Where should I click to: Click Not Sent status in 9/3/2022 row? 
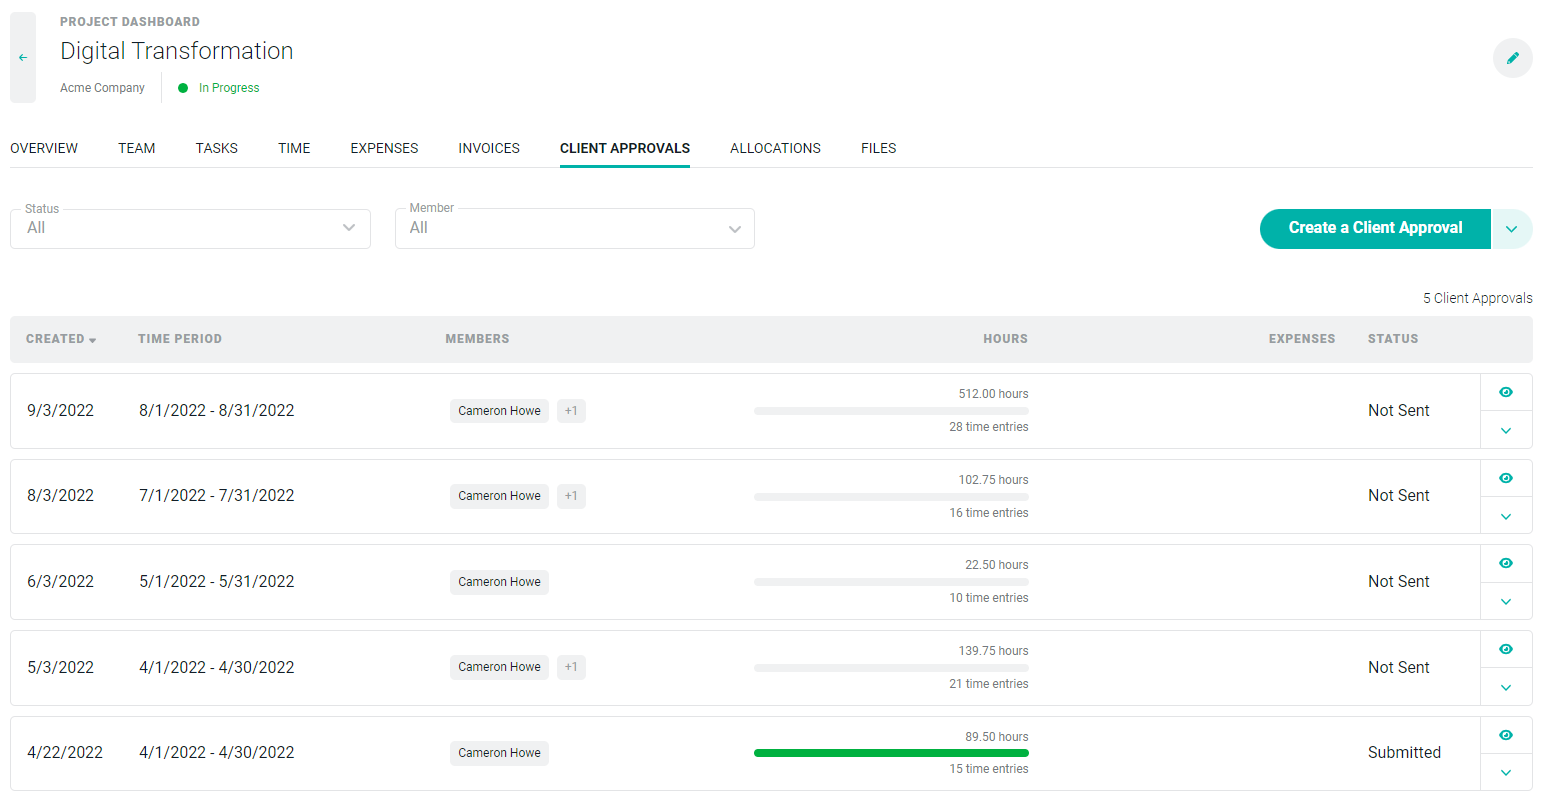1398,411
